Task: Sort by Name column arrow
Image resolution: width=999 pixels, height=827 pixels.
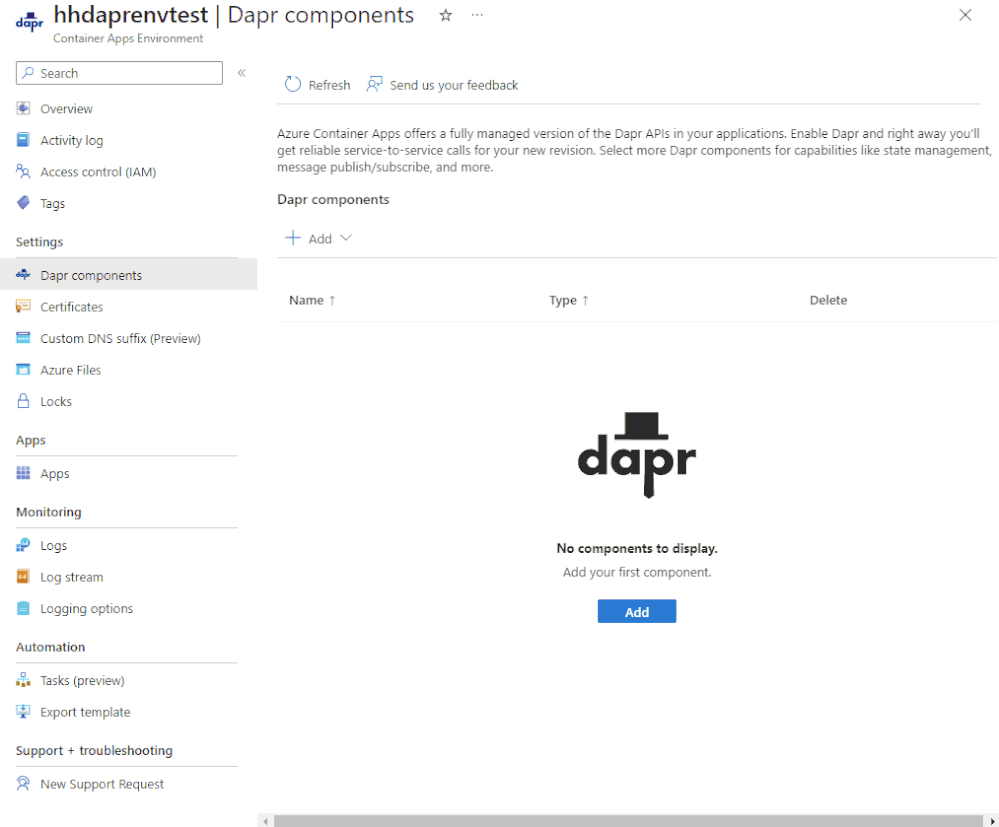Action: (332, 300)
